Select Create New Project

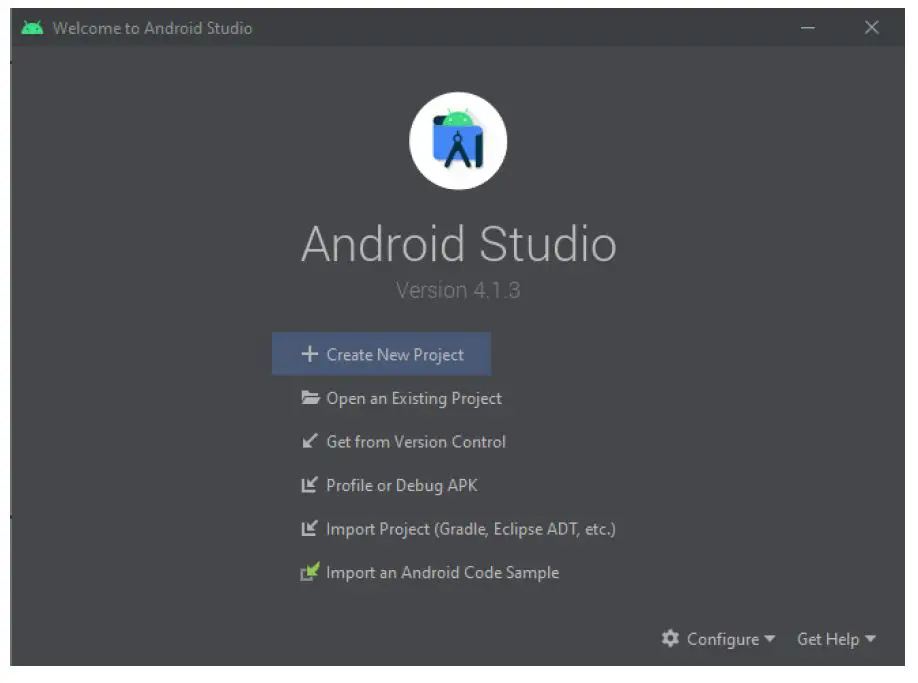(381, 354)
